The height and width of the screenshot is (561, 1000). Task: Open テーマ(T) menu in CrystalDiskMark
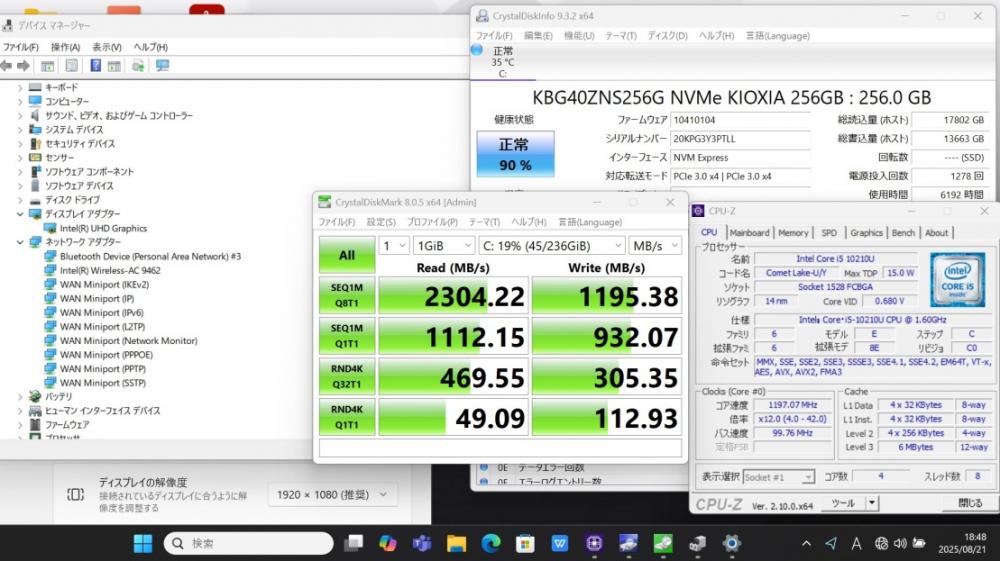tap(484, 222)
